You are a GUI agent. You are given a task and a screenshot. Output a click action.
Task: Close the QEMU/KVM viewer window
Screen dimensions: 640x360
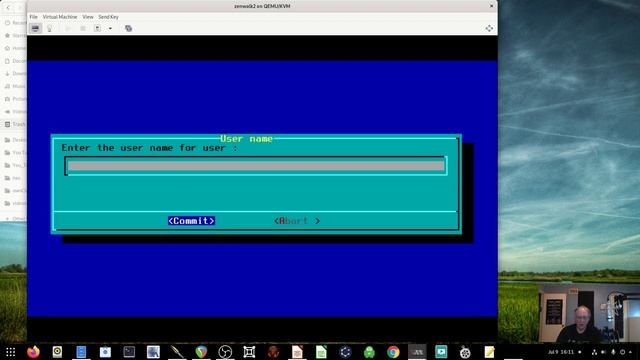point(491,6)
